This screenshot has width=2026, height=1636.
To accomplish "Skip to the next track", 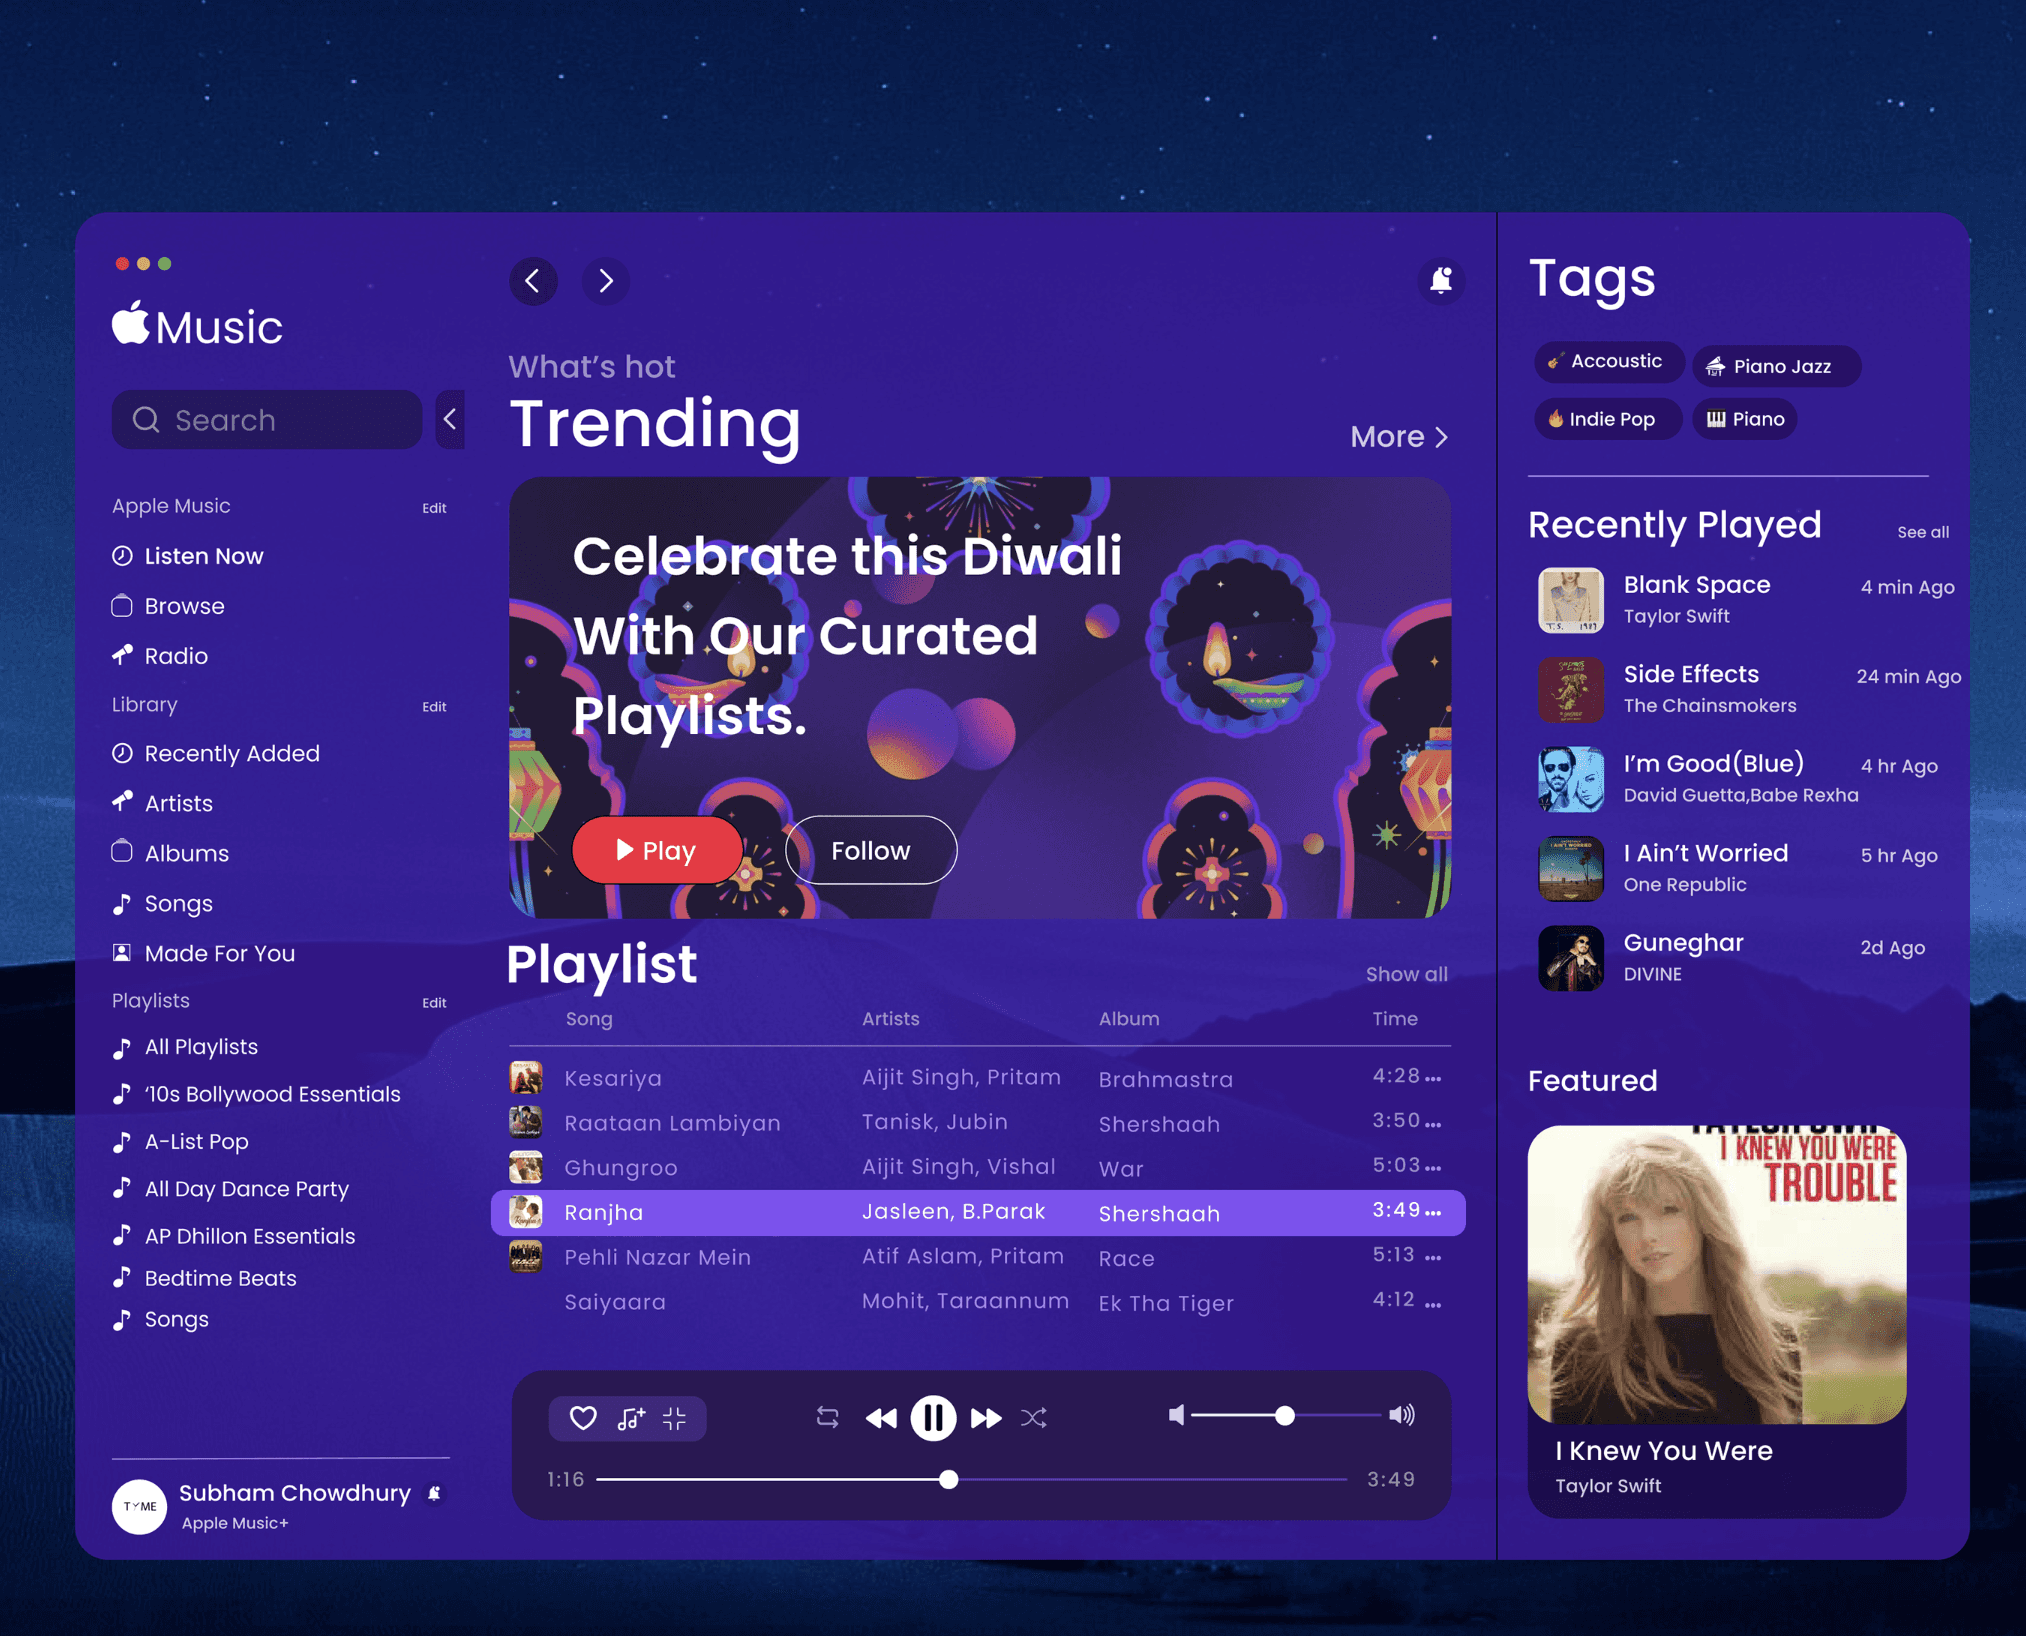I will pyautogui.click(x=986, y=1418).
